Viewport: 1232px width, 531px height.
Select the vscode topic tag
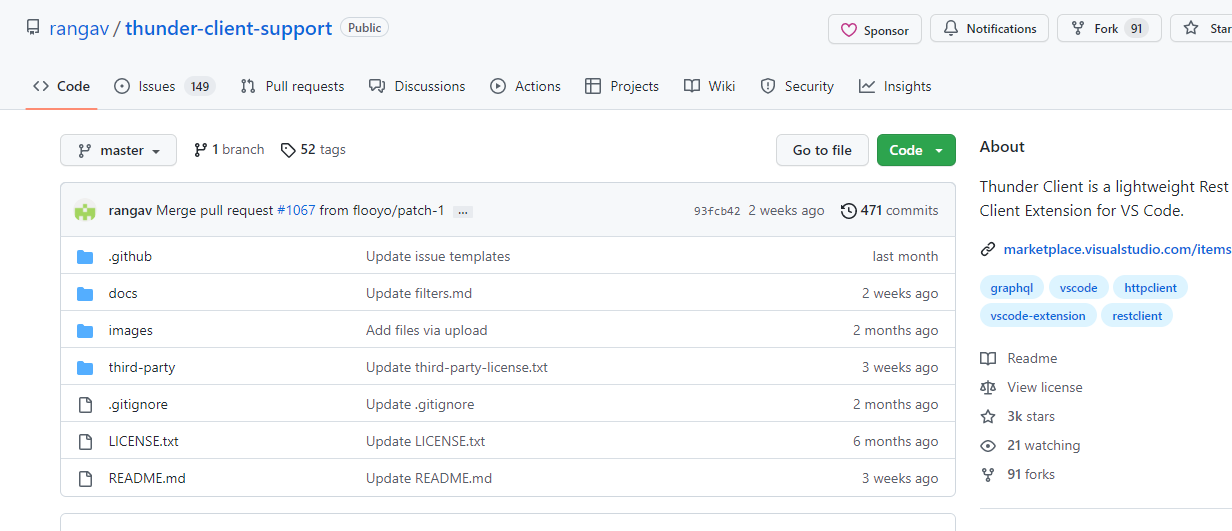[1078, 288]
